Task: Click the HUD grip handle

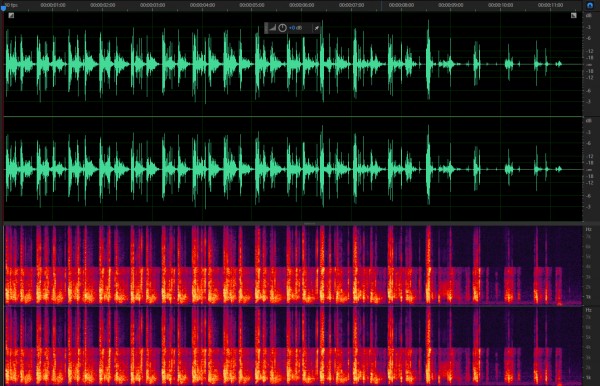Action: [266, 28]
